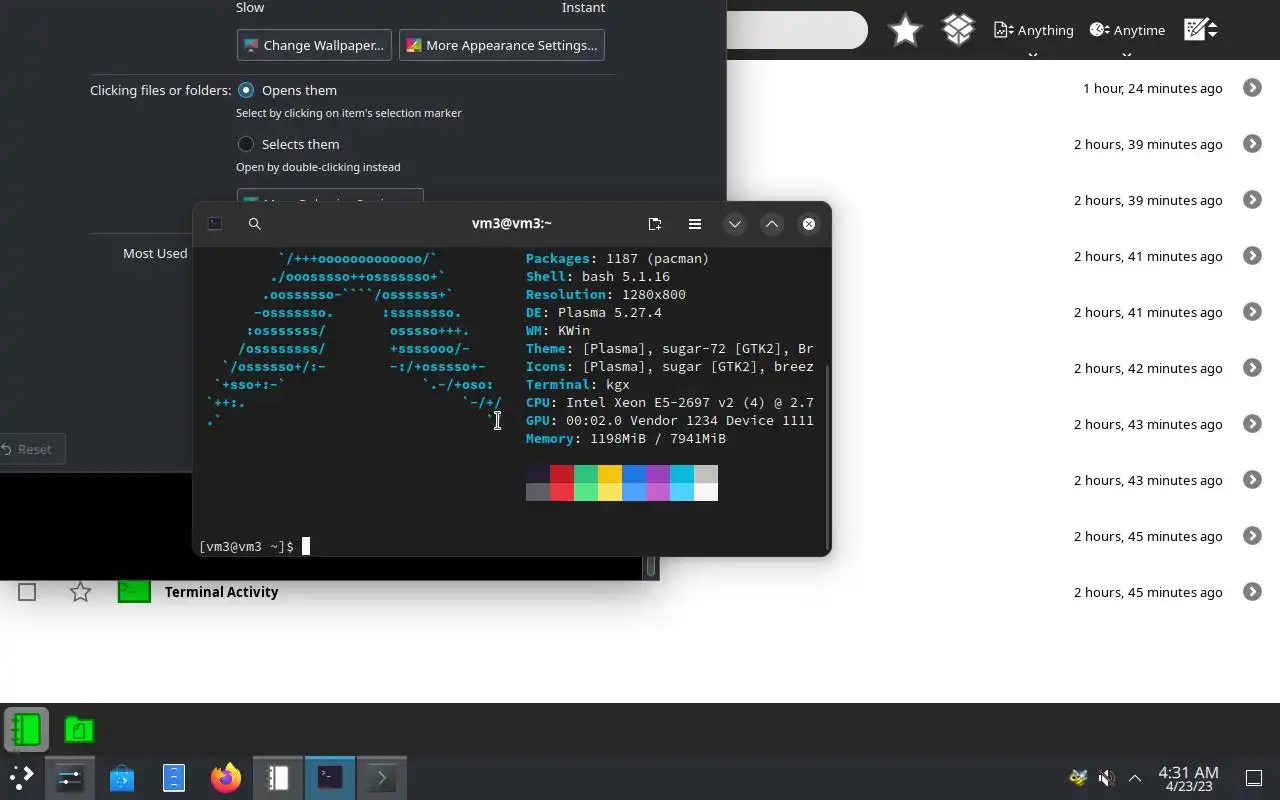The height and width of the screenshot is (800, 1280).
Task: Launch Firefox from the taskbar
Action: click(226, 777)
